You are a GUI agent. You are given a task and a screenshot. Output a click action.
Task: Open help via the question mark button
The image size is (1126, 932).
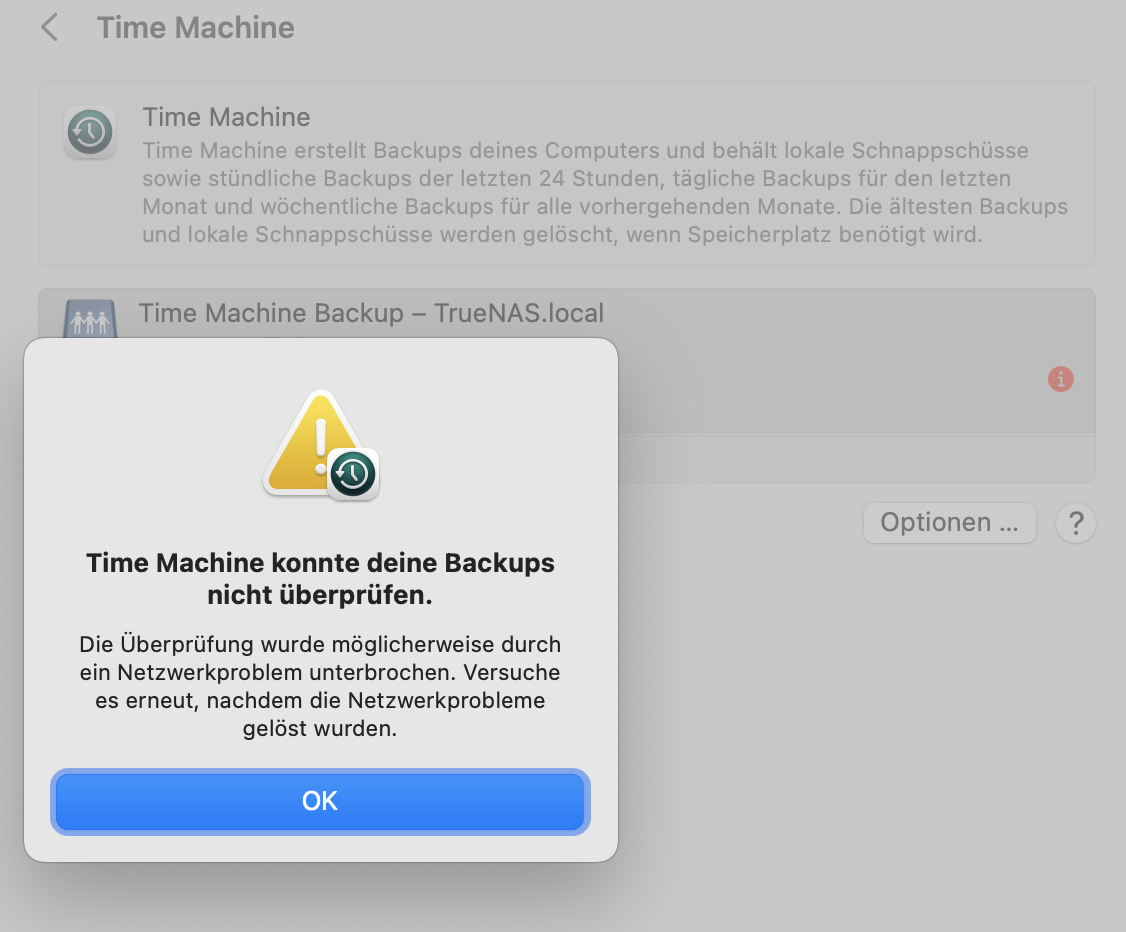pos(1076,523)
